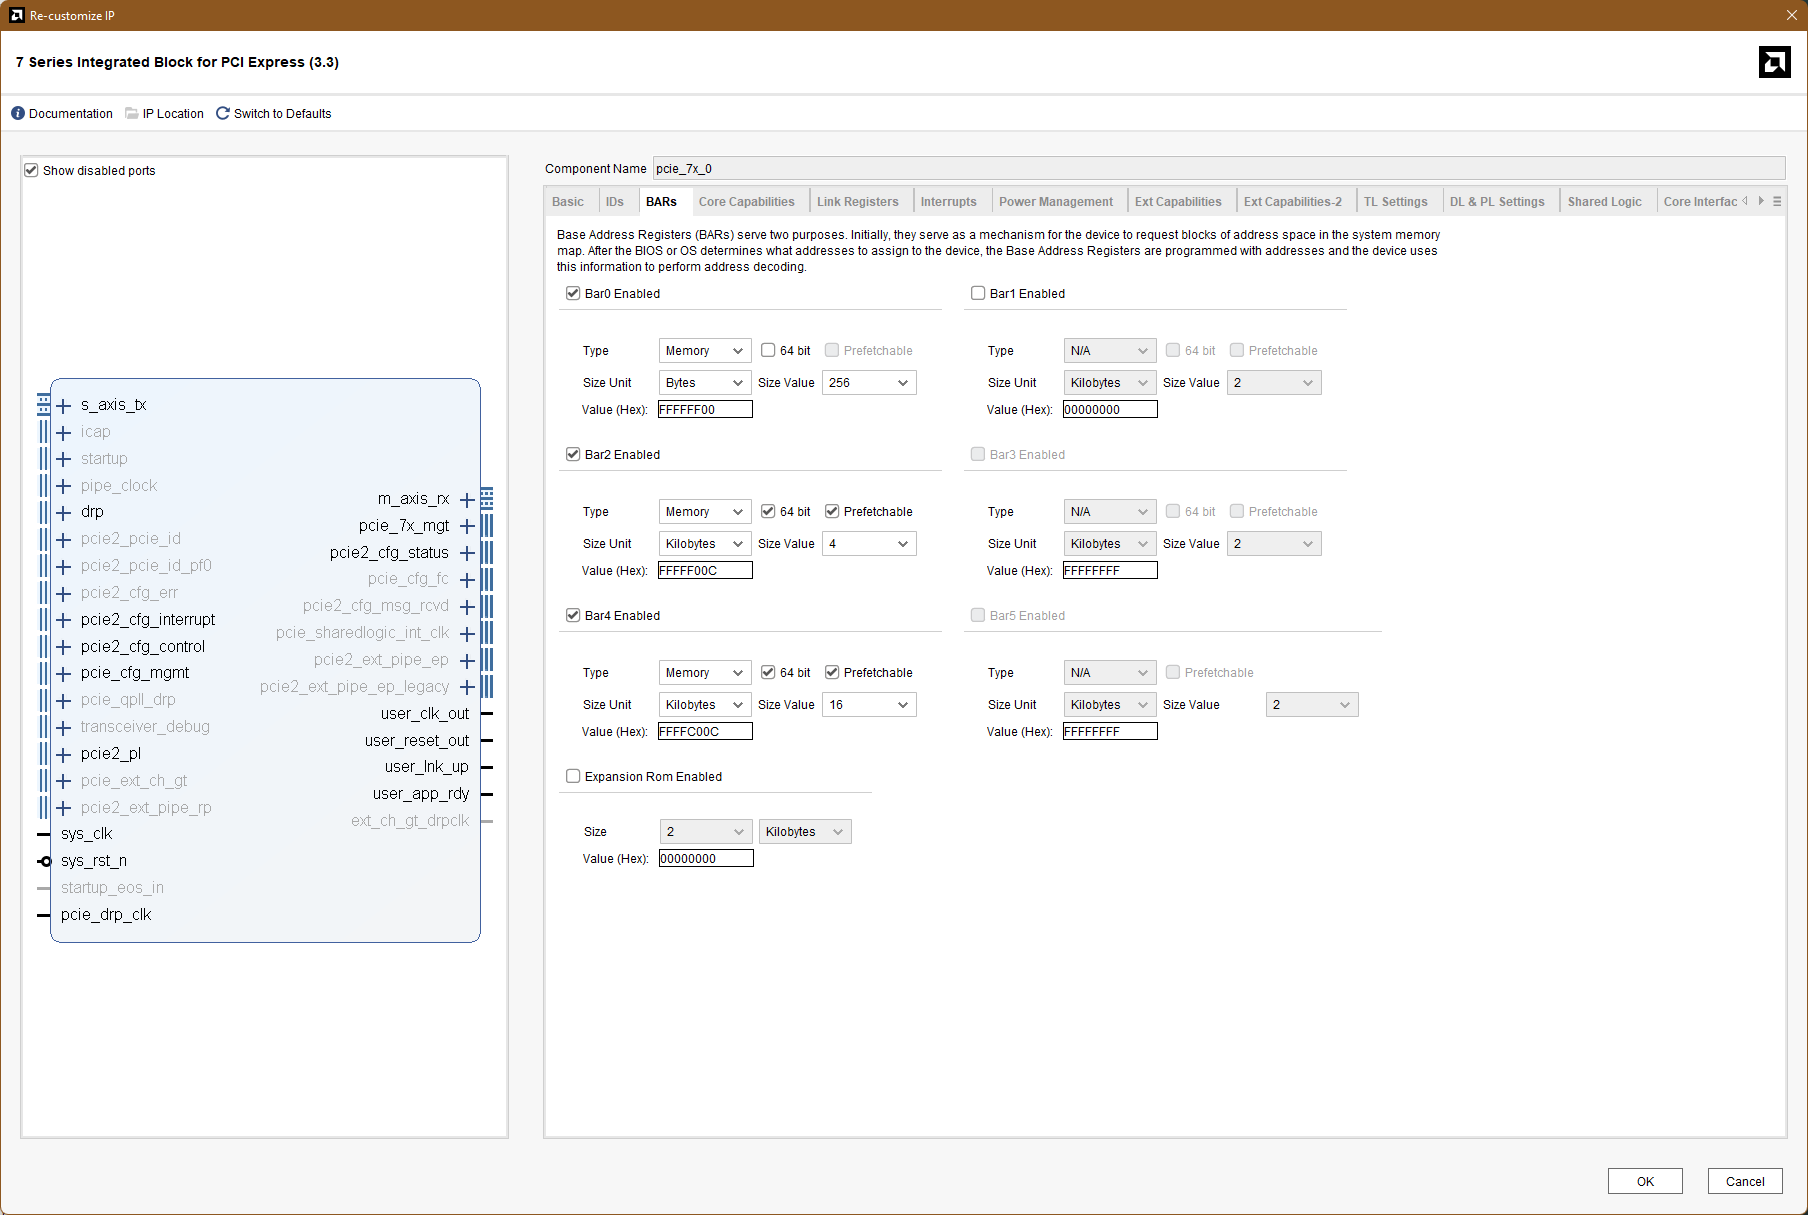Open the Ext Capabilities tab
1808x1215 pixels.
point(1178,202)
